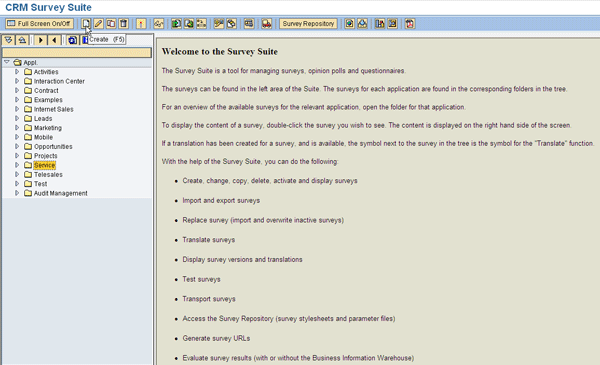Select the Projects tree item
Screen dimensions: 600x365
tap(46, 156)
